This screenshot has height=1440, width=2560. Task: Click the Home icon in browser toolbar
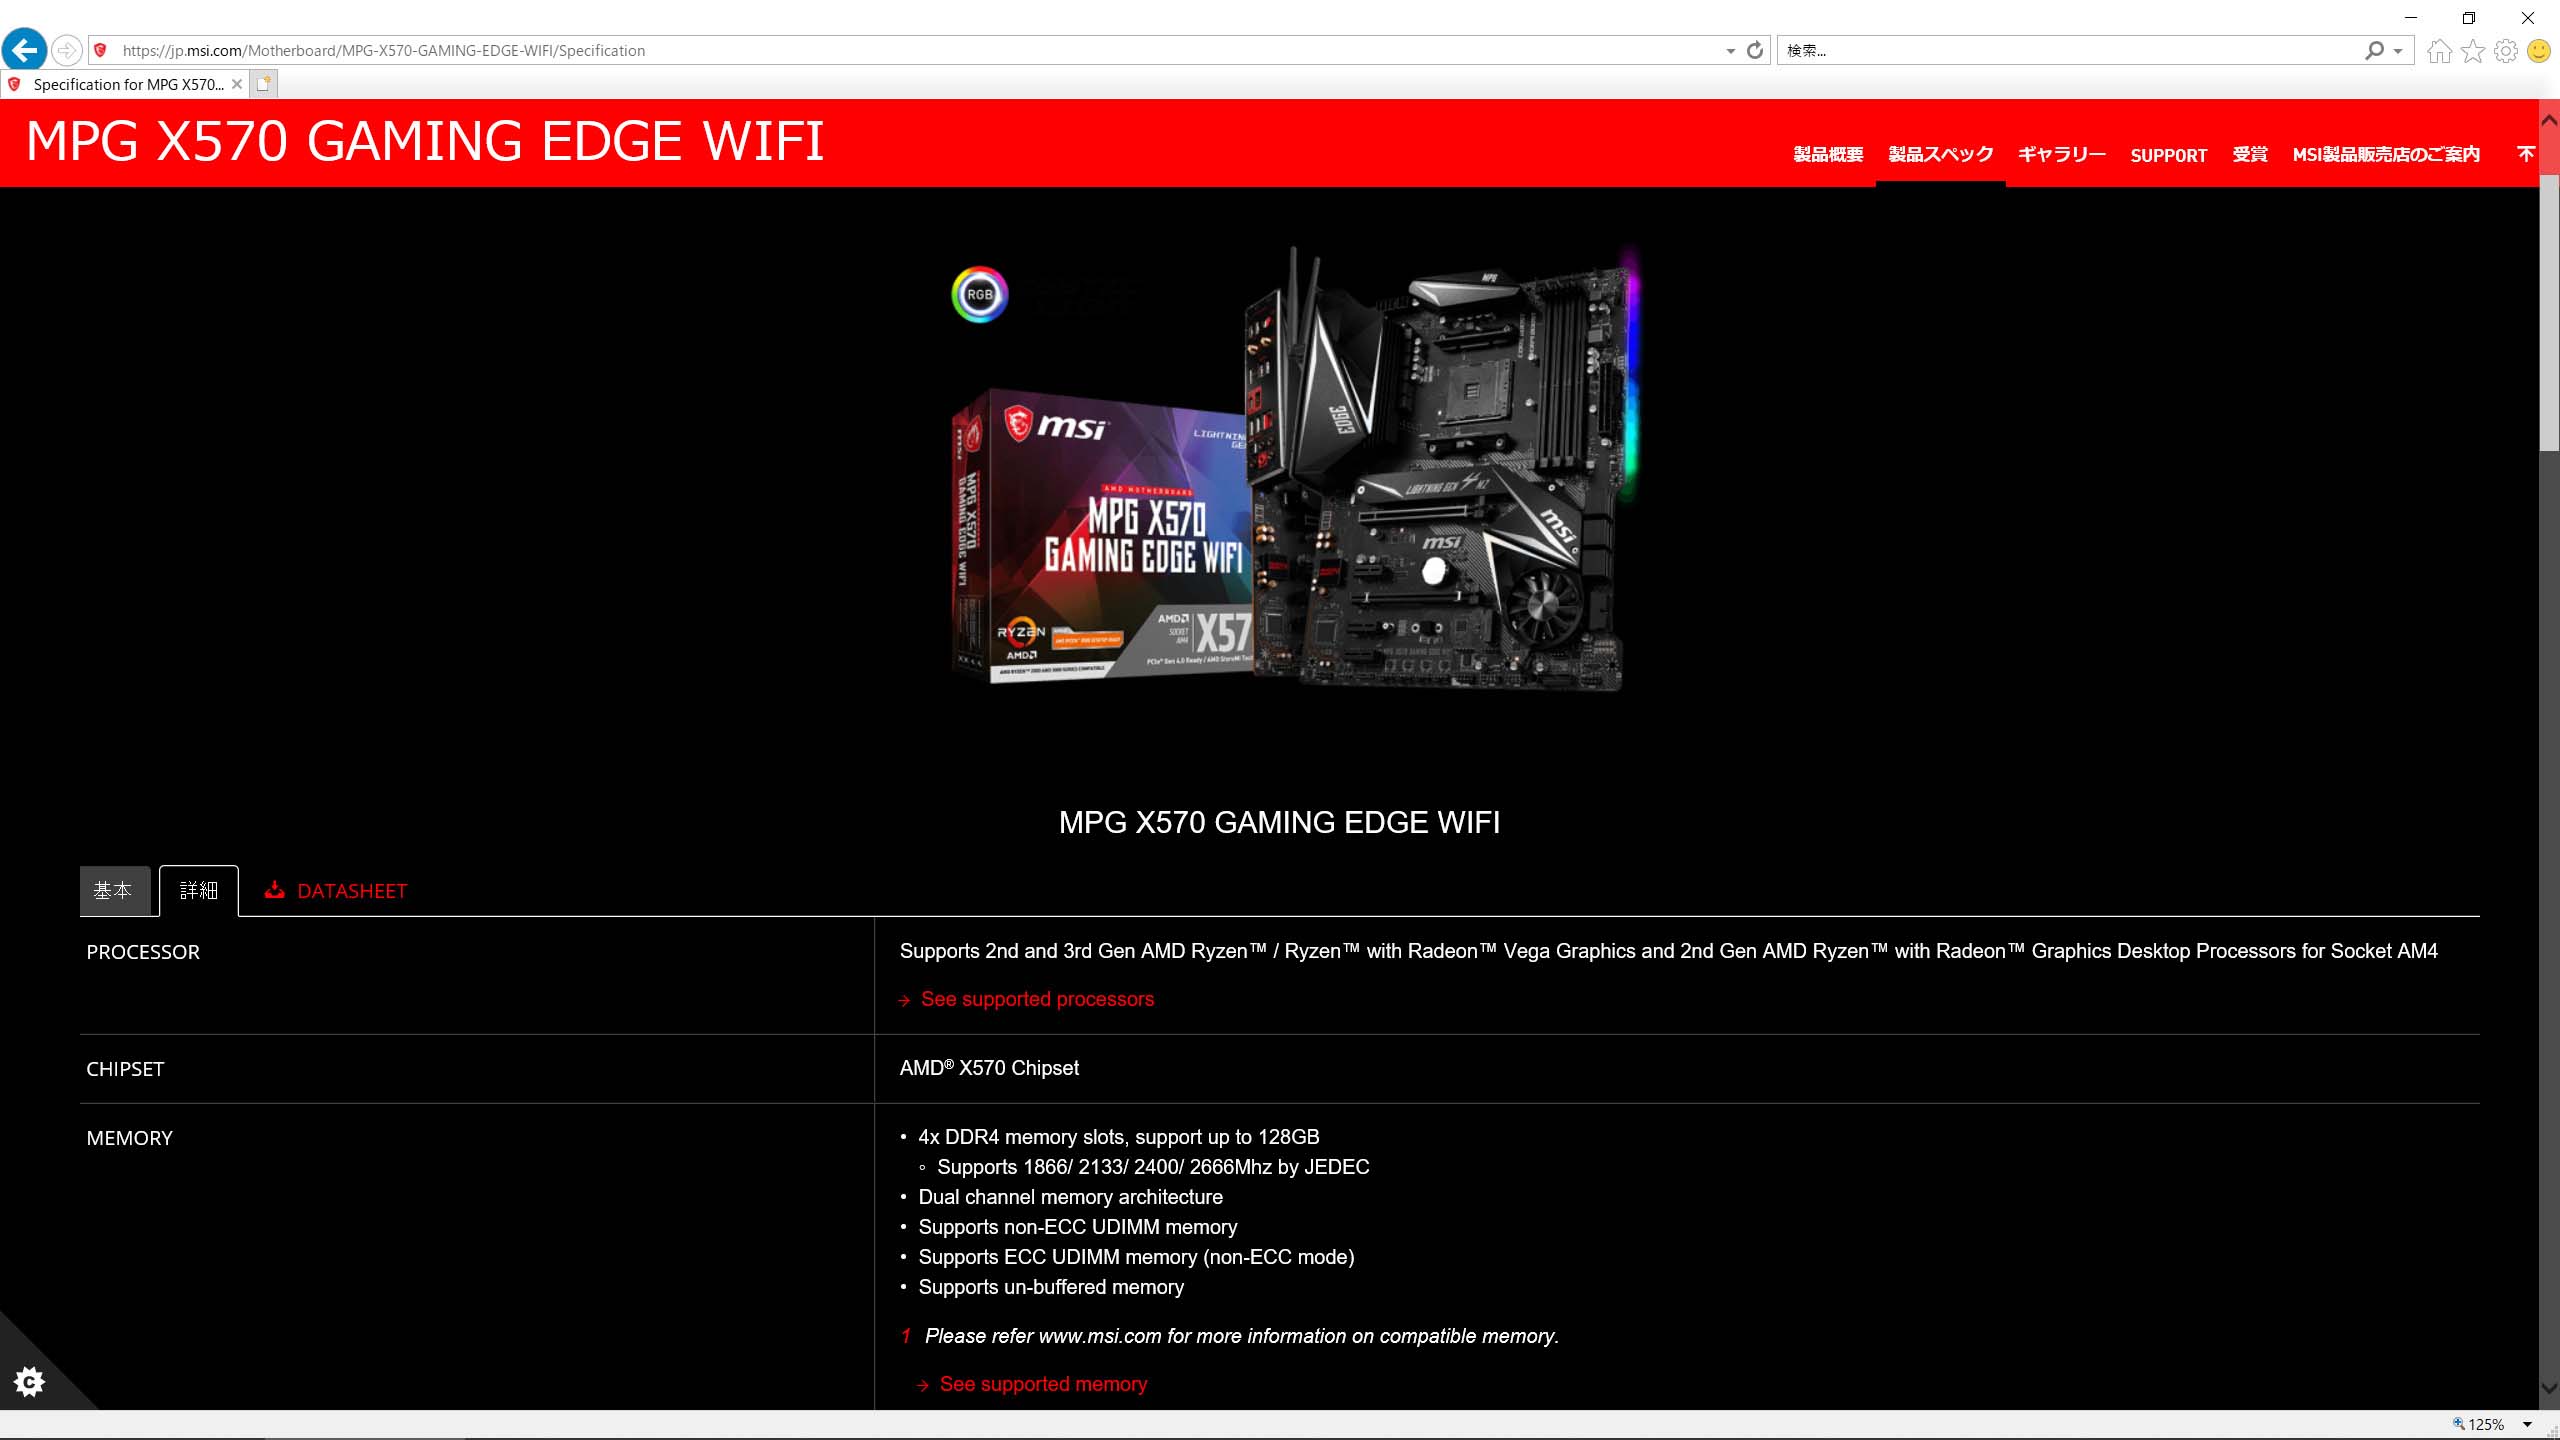pyautogui.click(x=2439, y=50)
